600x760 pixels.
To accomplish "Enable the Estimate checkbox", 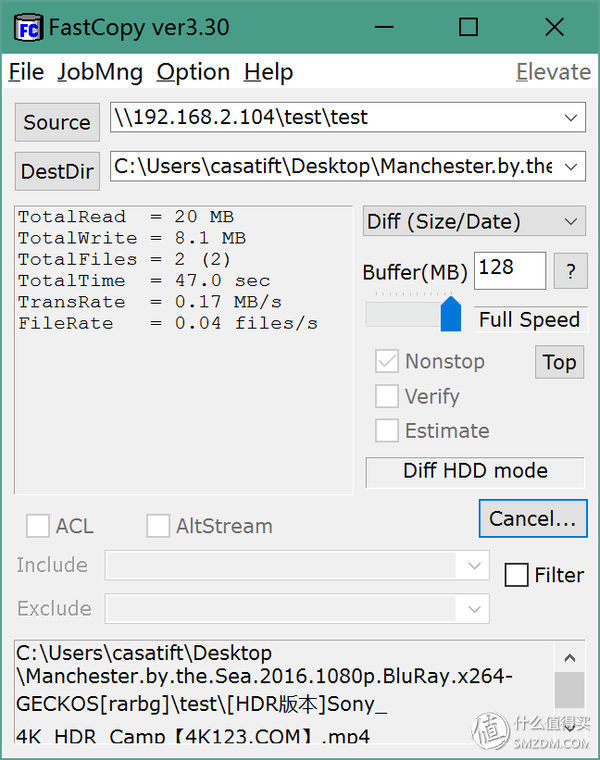I will point(387,431).
